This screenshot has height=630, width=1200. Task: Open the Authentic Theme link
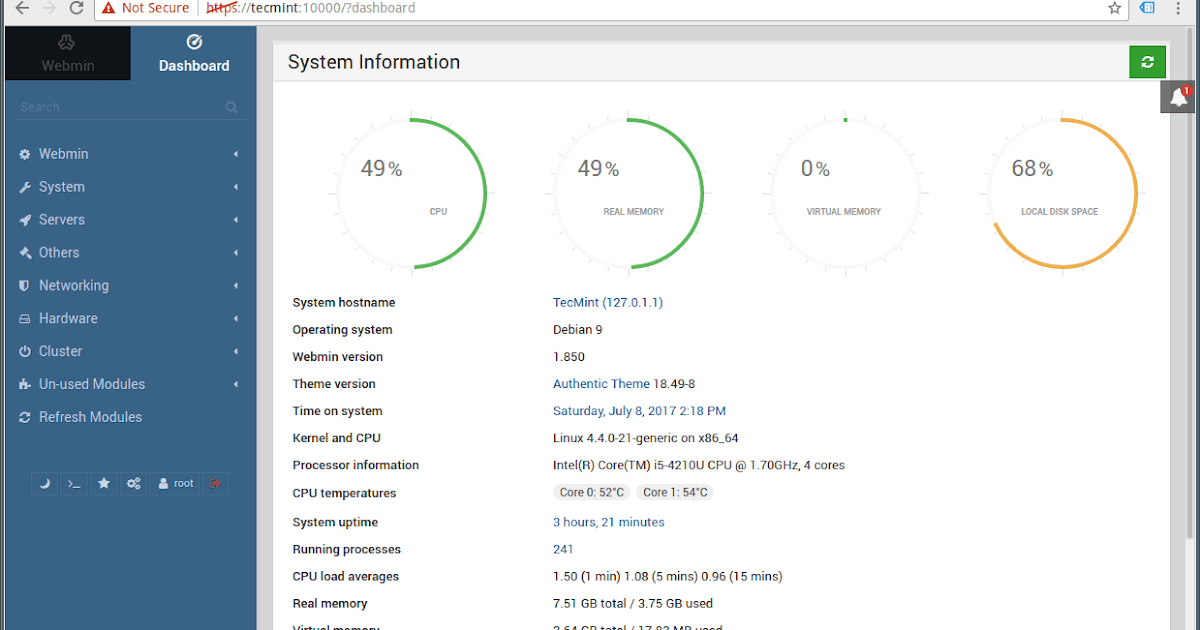click(601, 384)
